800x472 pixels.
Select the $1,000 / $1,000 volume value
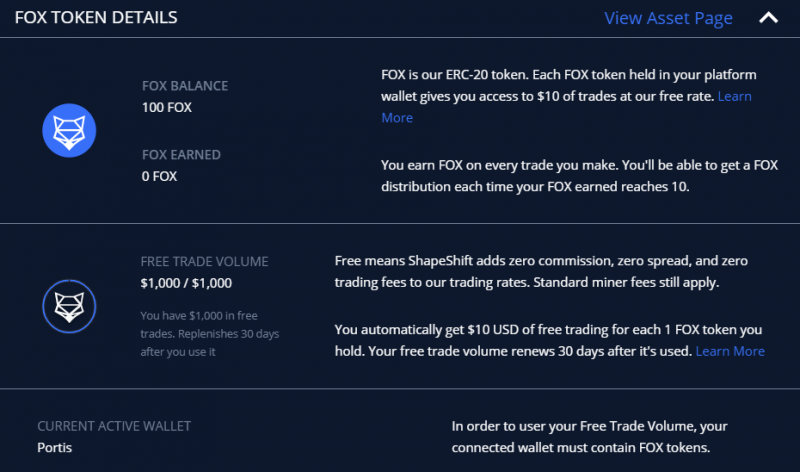point(186,283)
